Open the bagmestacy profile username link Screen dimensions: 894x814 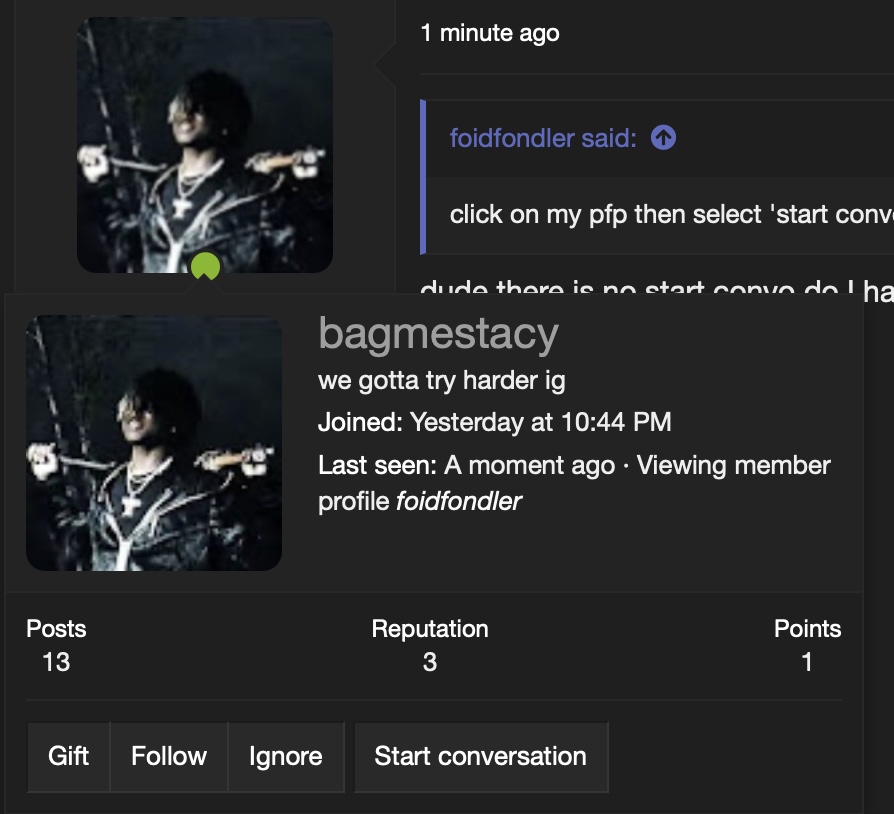(x=438, y=333)
